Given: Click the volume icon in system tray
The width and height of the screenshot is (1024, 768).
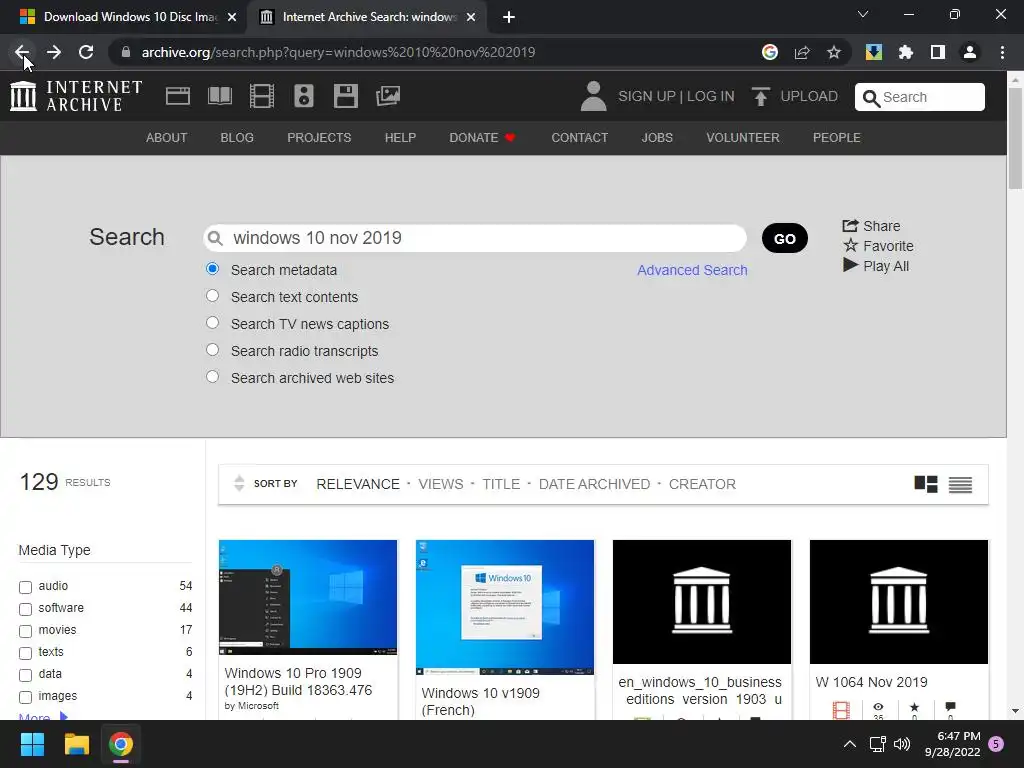Looking at the screenshot, I should (902, 744).
